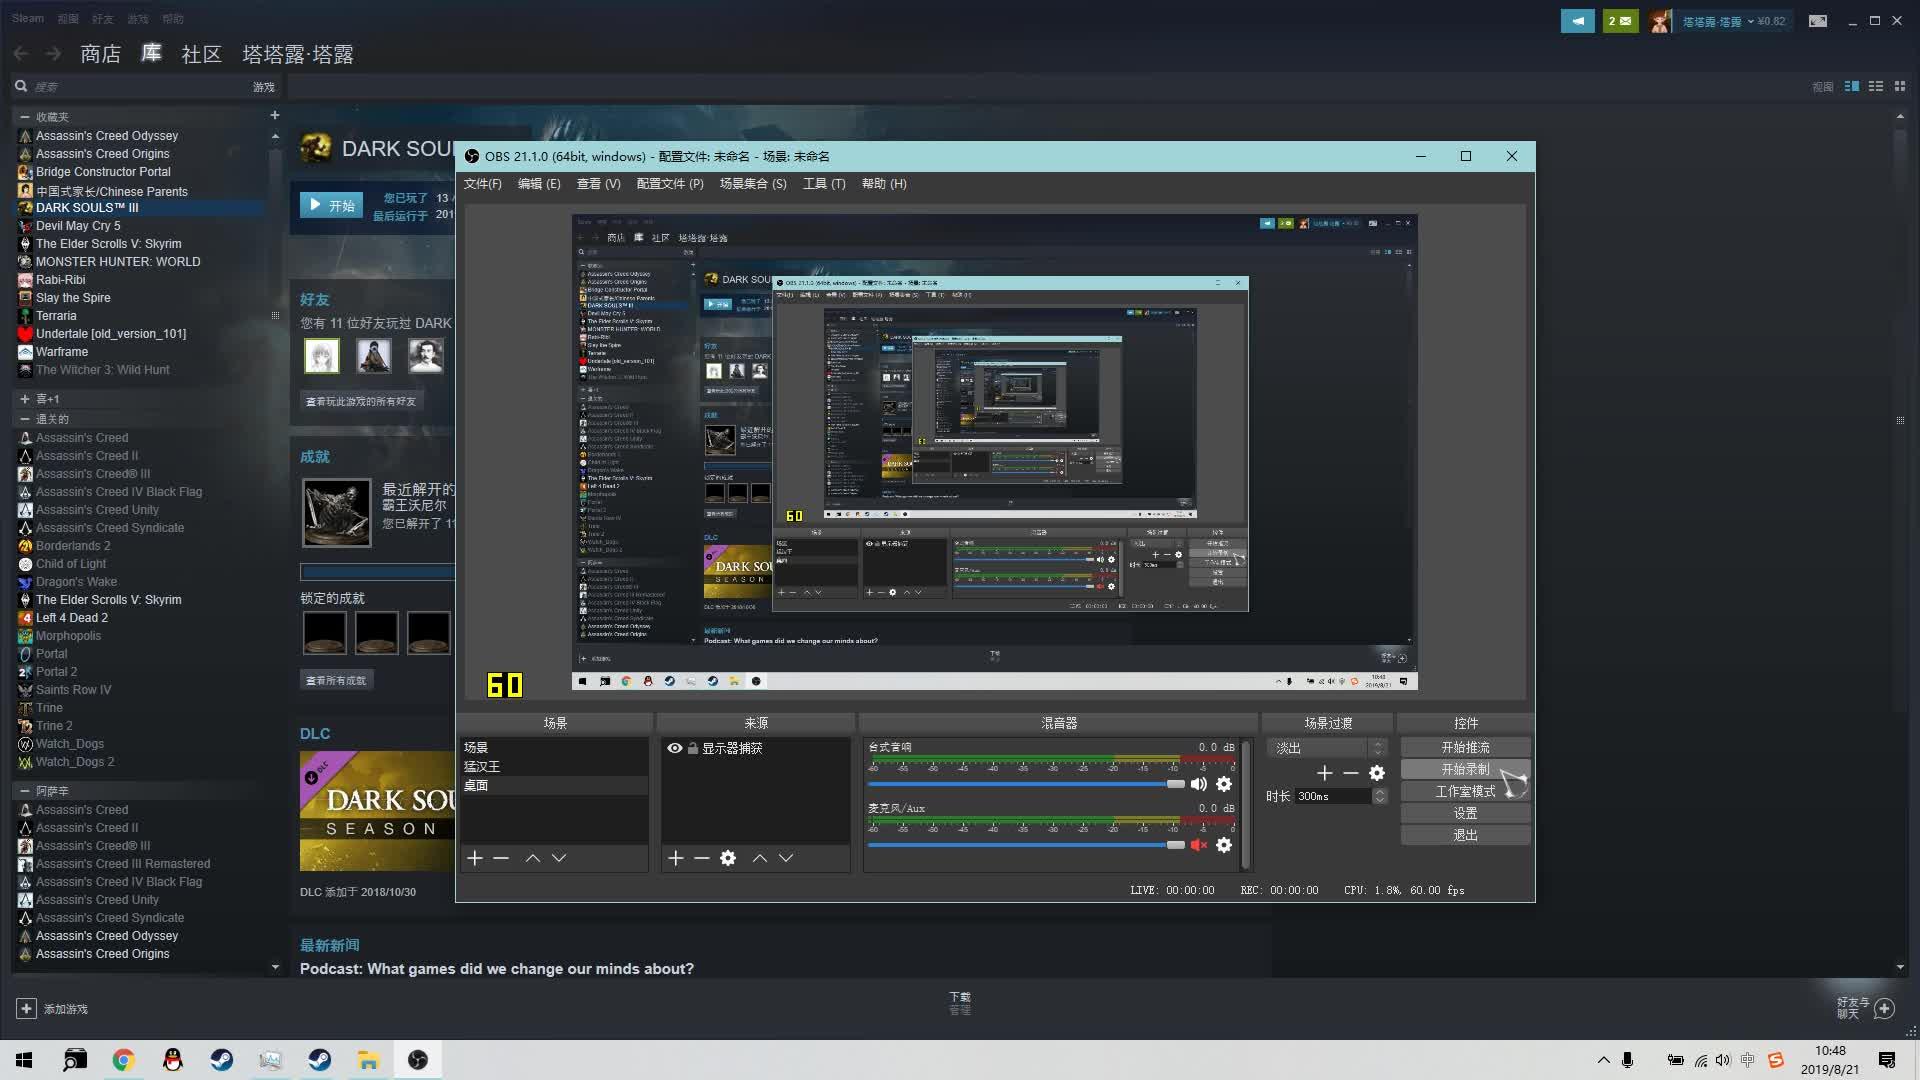Image resolution: width=1920 pixels, height=1080 pixels.
Task: Open podcast news headline link
Action: coord(497,969)
